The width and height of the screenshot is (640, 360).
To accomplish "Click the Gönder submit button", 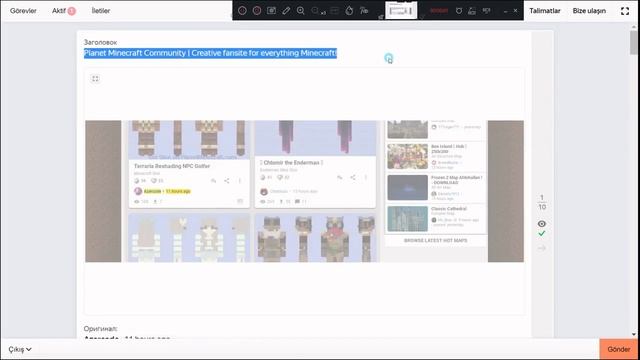I will [x=619, y=349].
